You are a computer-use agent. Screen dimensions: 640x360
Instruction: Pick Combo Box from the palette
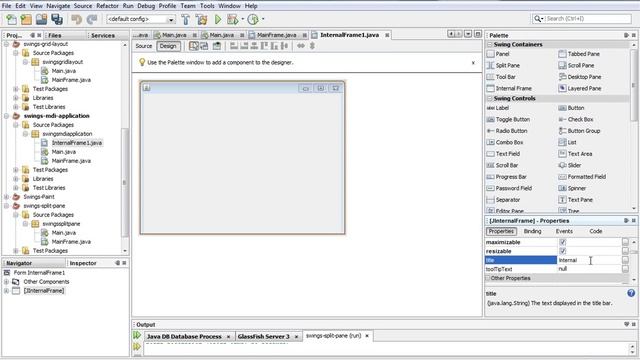[505, 142]
